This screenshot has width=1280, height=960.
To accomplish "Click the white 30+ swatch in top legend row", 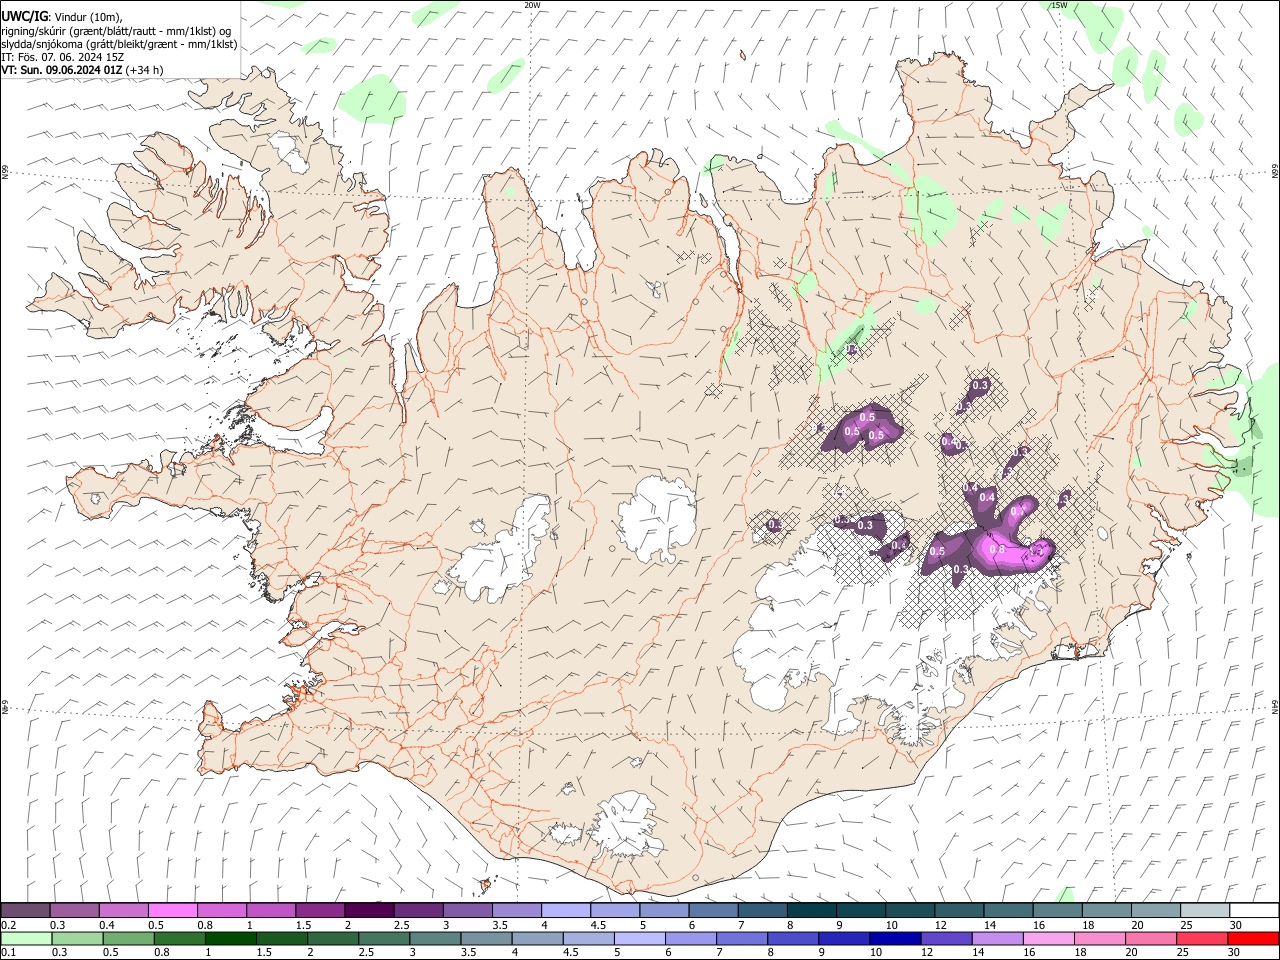I will [1254, 911].
